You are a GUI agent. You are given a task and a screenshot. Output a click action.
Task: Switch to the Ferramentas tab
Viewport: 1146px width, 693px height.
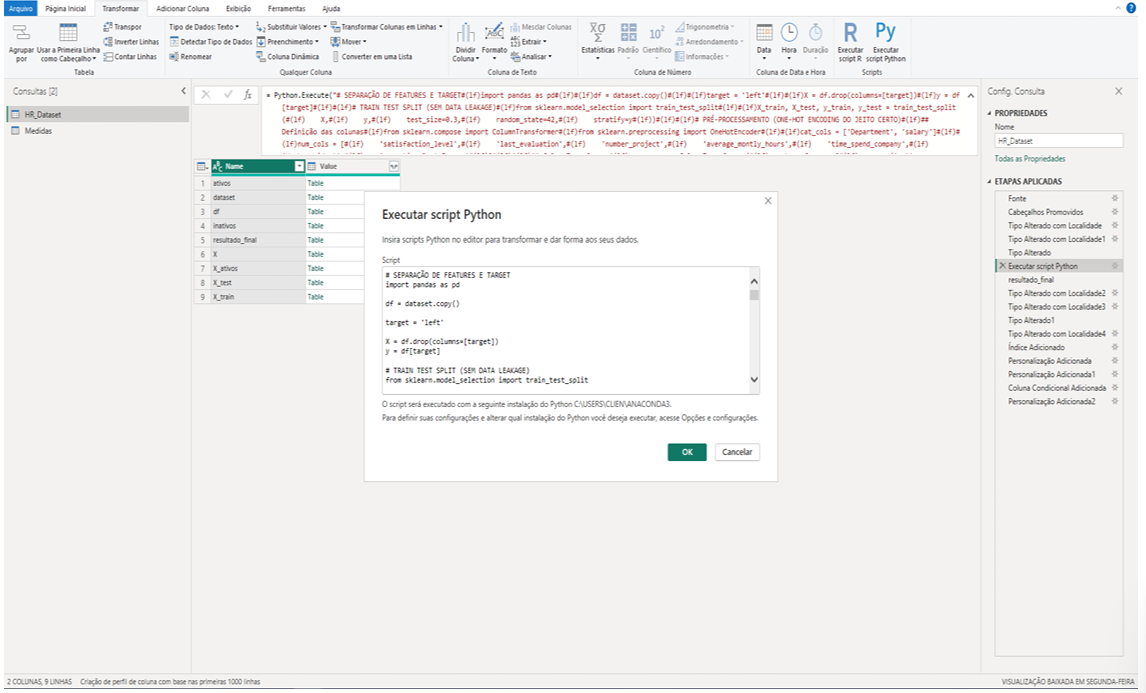(286, 9)
